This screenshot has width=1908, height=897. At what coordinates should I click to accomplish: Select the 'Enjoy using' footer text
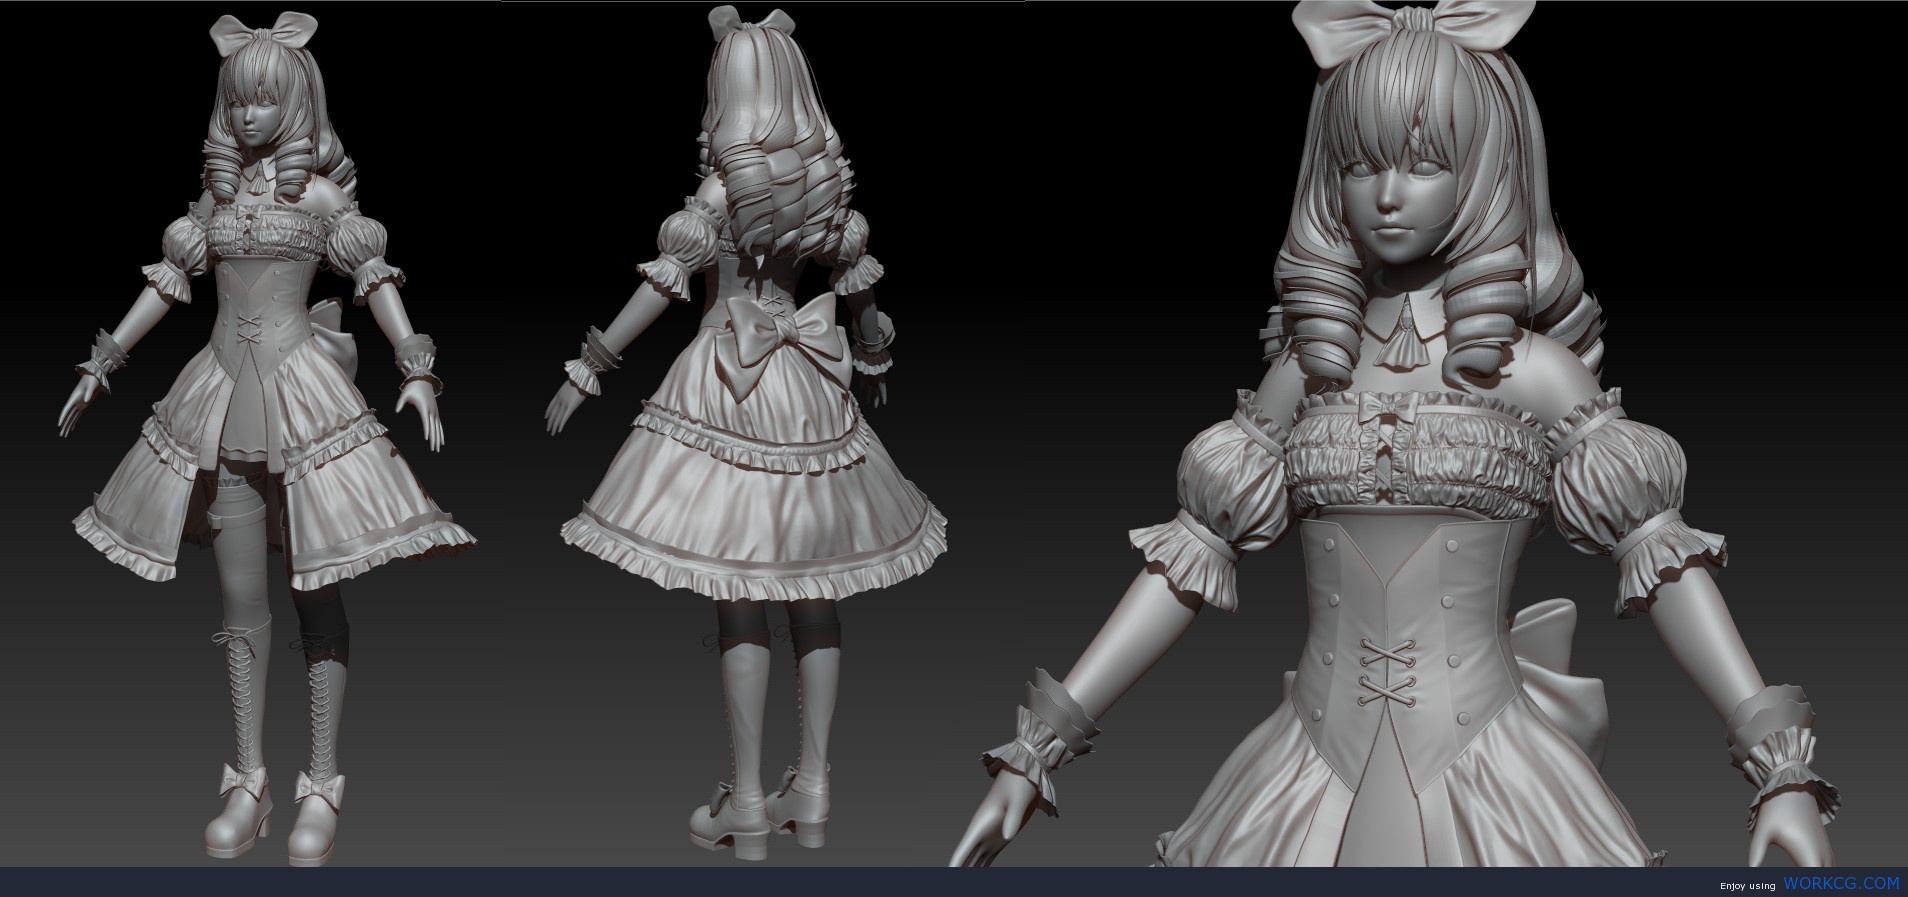click(1747, 885)
